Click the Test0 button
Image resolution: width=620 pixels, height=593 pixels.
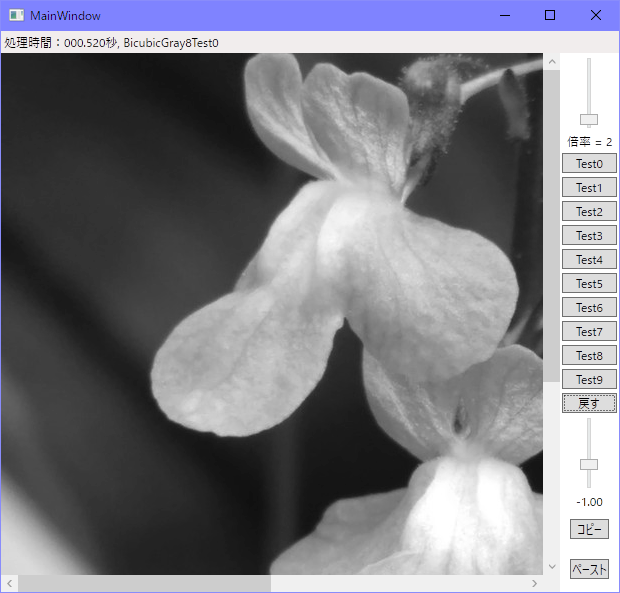pos(589,163)
